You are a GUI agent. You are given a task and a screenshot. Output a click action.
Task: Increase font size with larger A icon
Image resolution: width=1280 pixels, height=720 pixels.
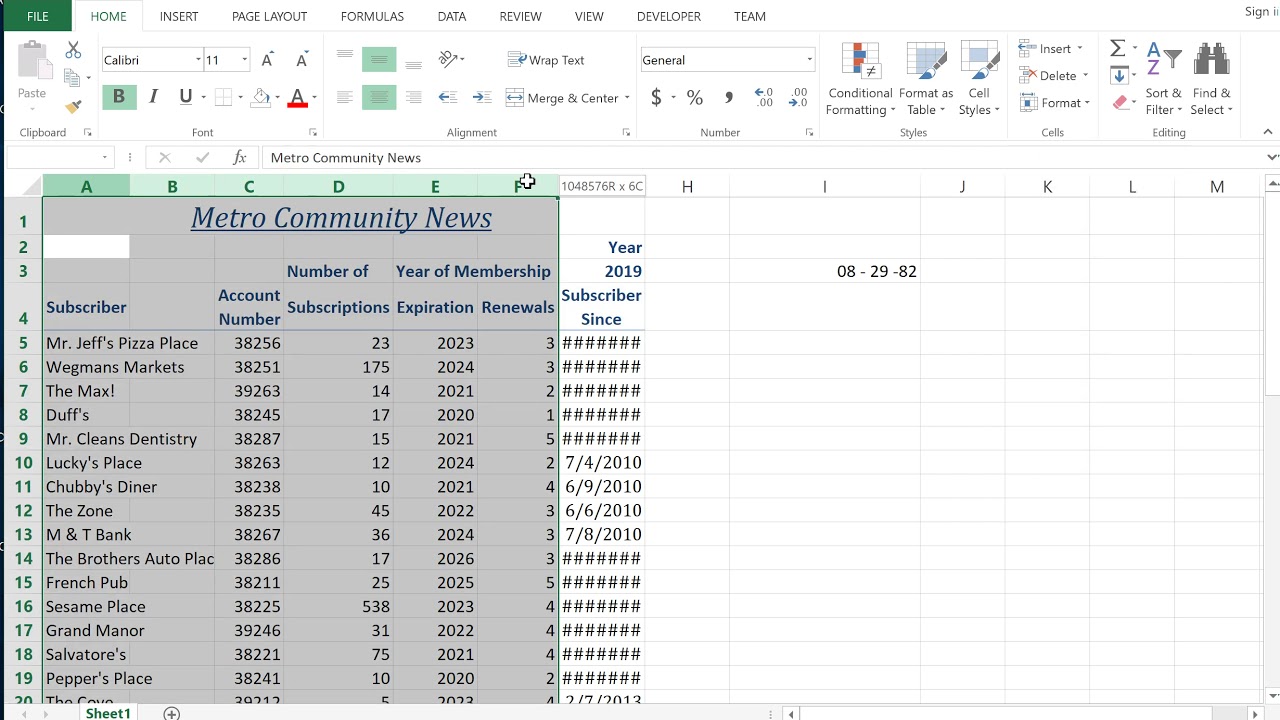pyautogui.click(x=268, y=60)
